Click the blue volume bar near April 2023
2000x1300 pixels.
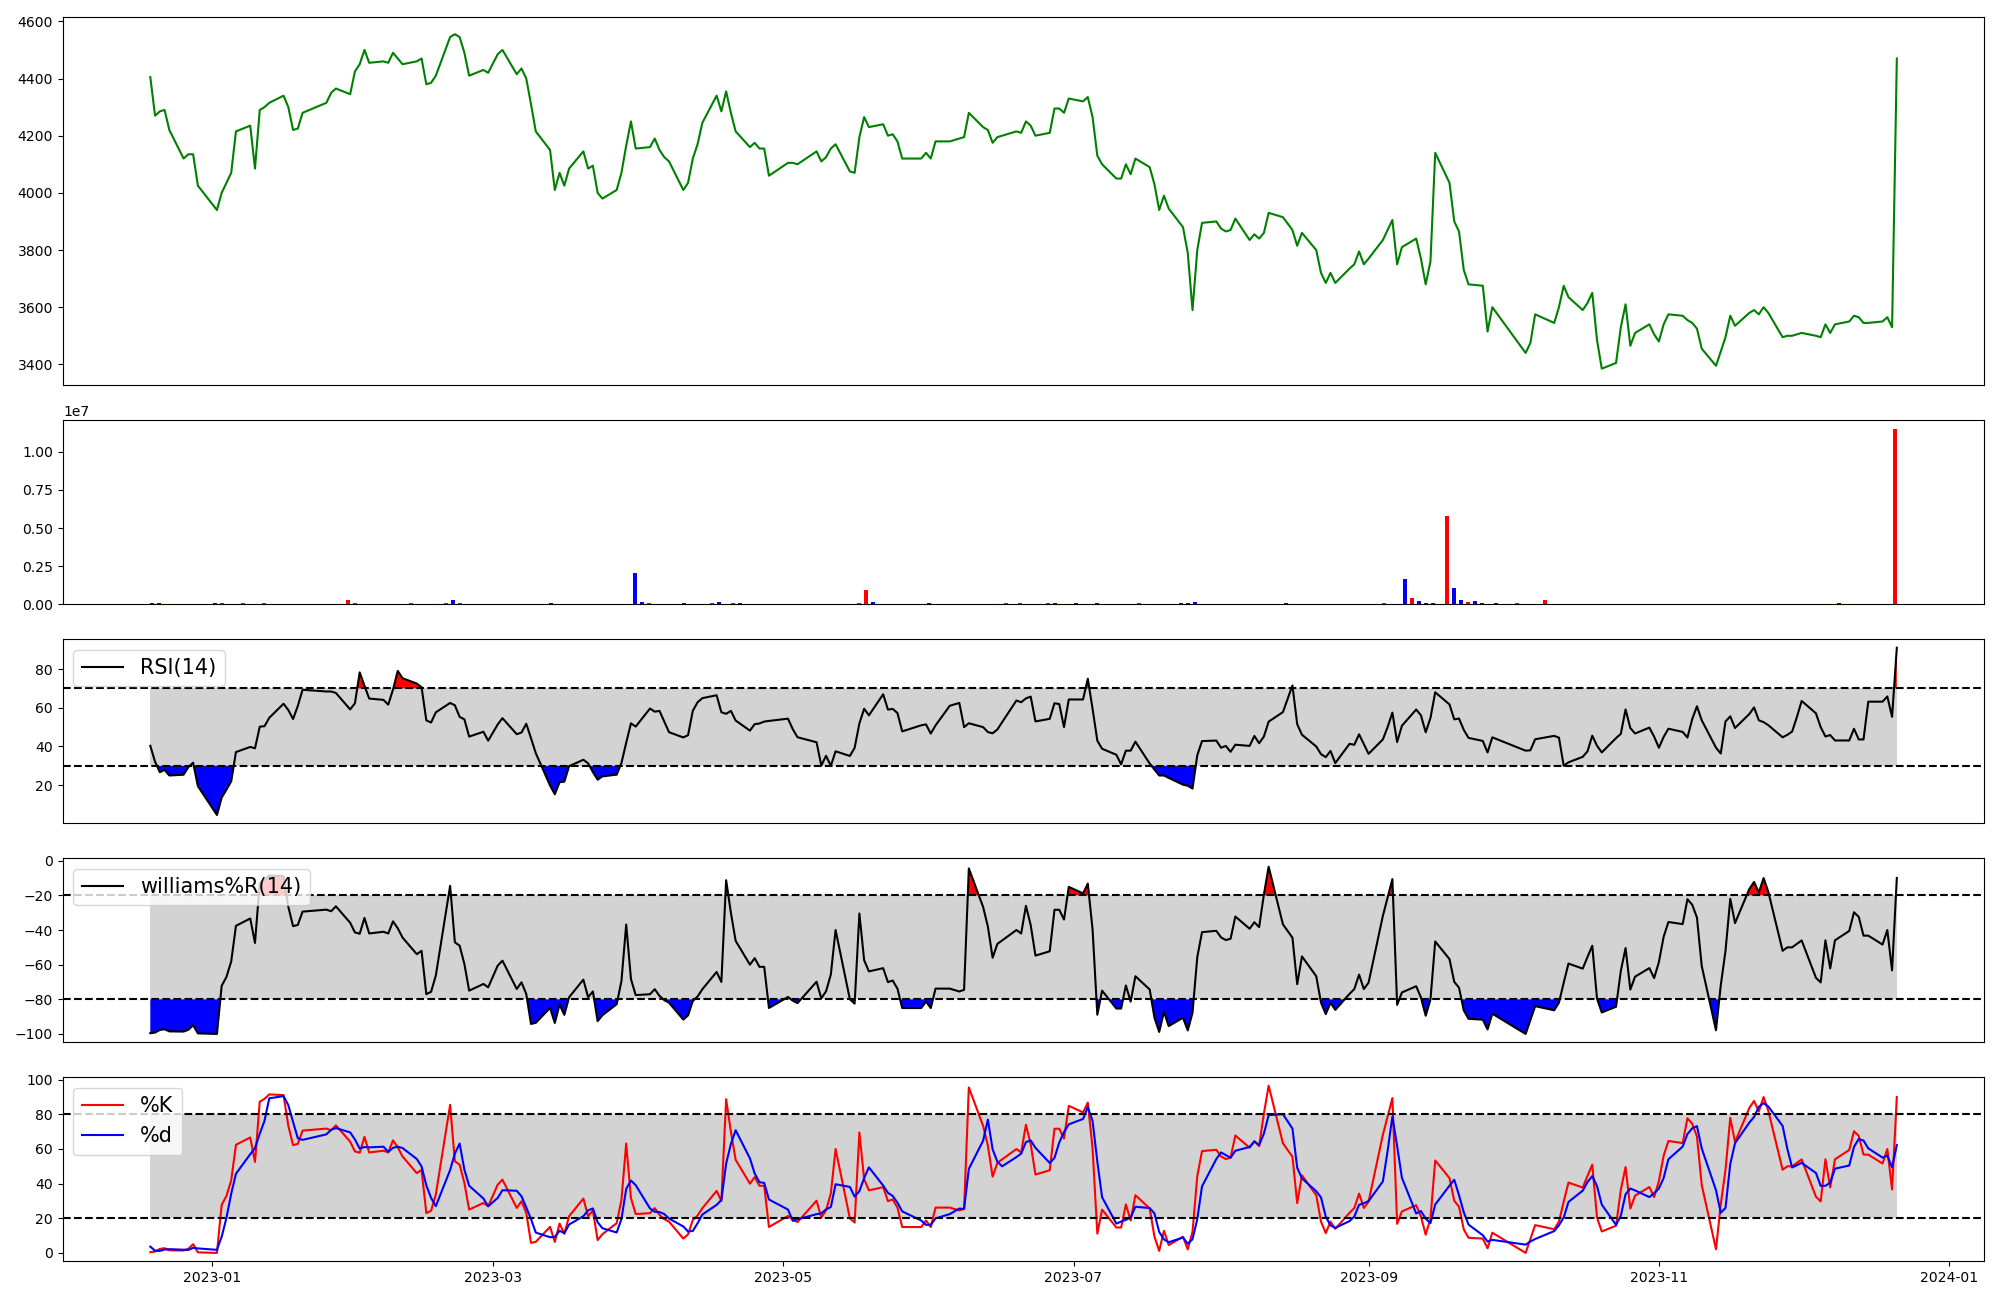635,589
